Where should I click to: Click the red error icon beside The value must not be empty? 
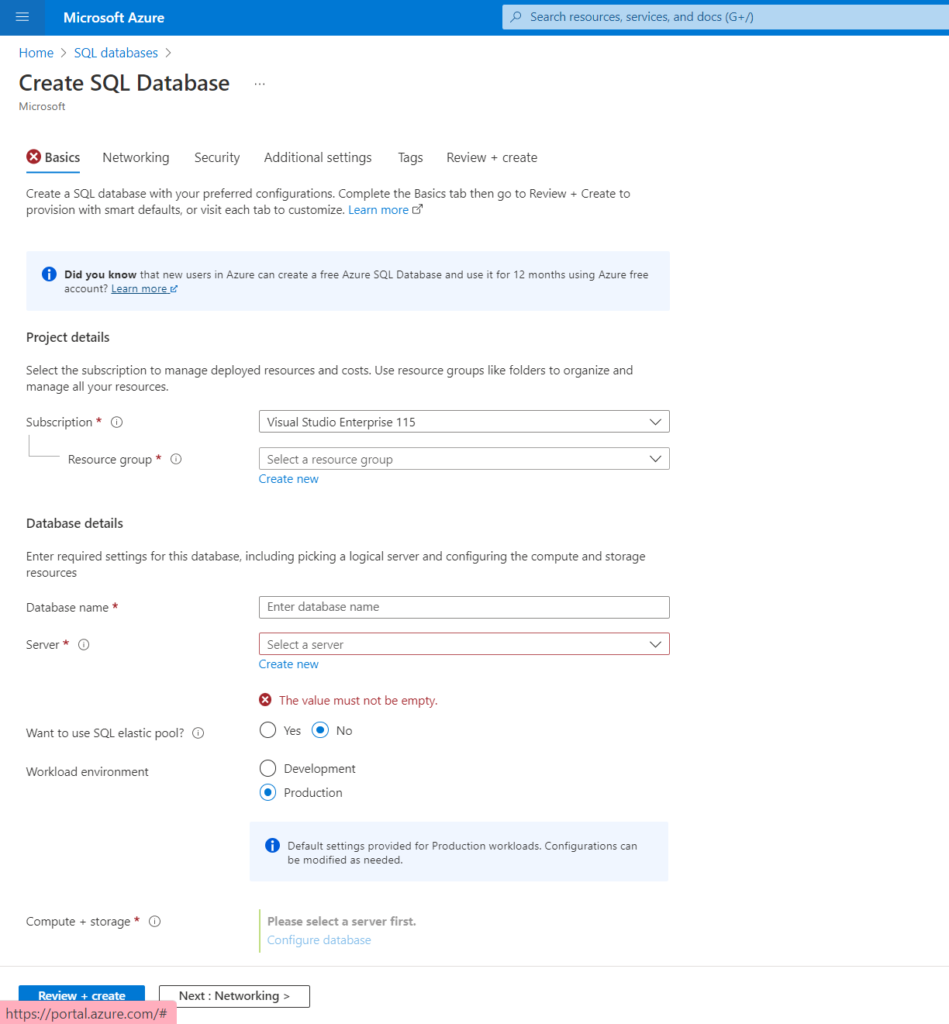(x=265, y=700)
